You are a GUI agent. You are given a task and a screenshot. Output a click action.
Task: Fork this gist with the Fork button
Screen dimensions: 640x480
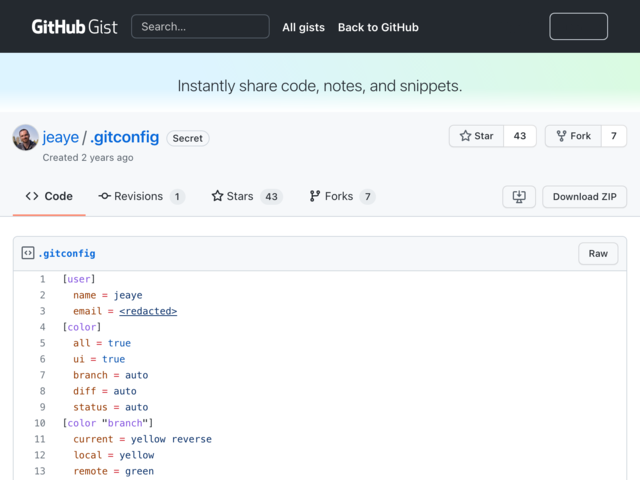[x=573, y=136]
